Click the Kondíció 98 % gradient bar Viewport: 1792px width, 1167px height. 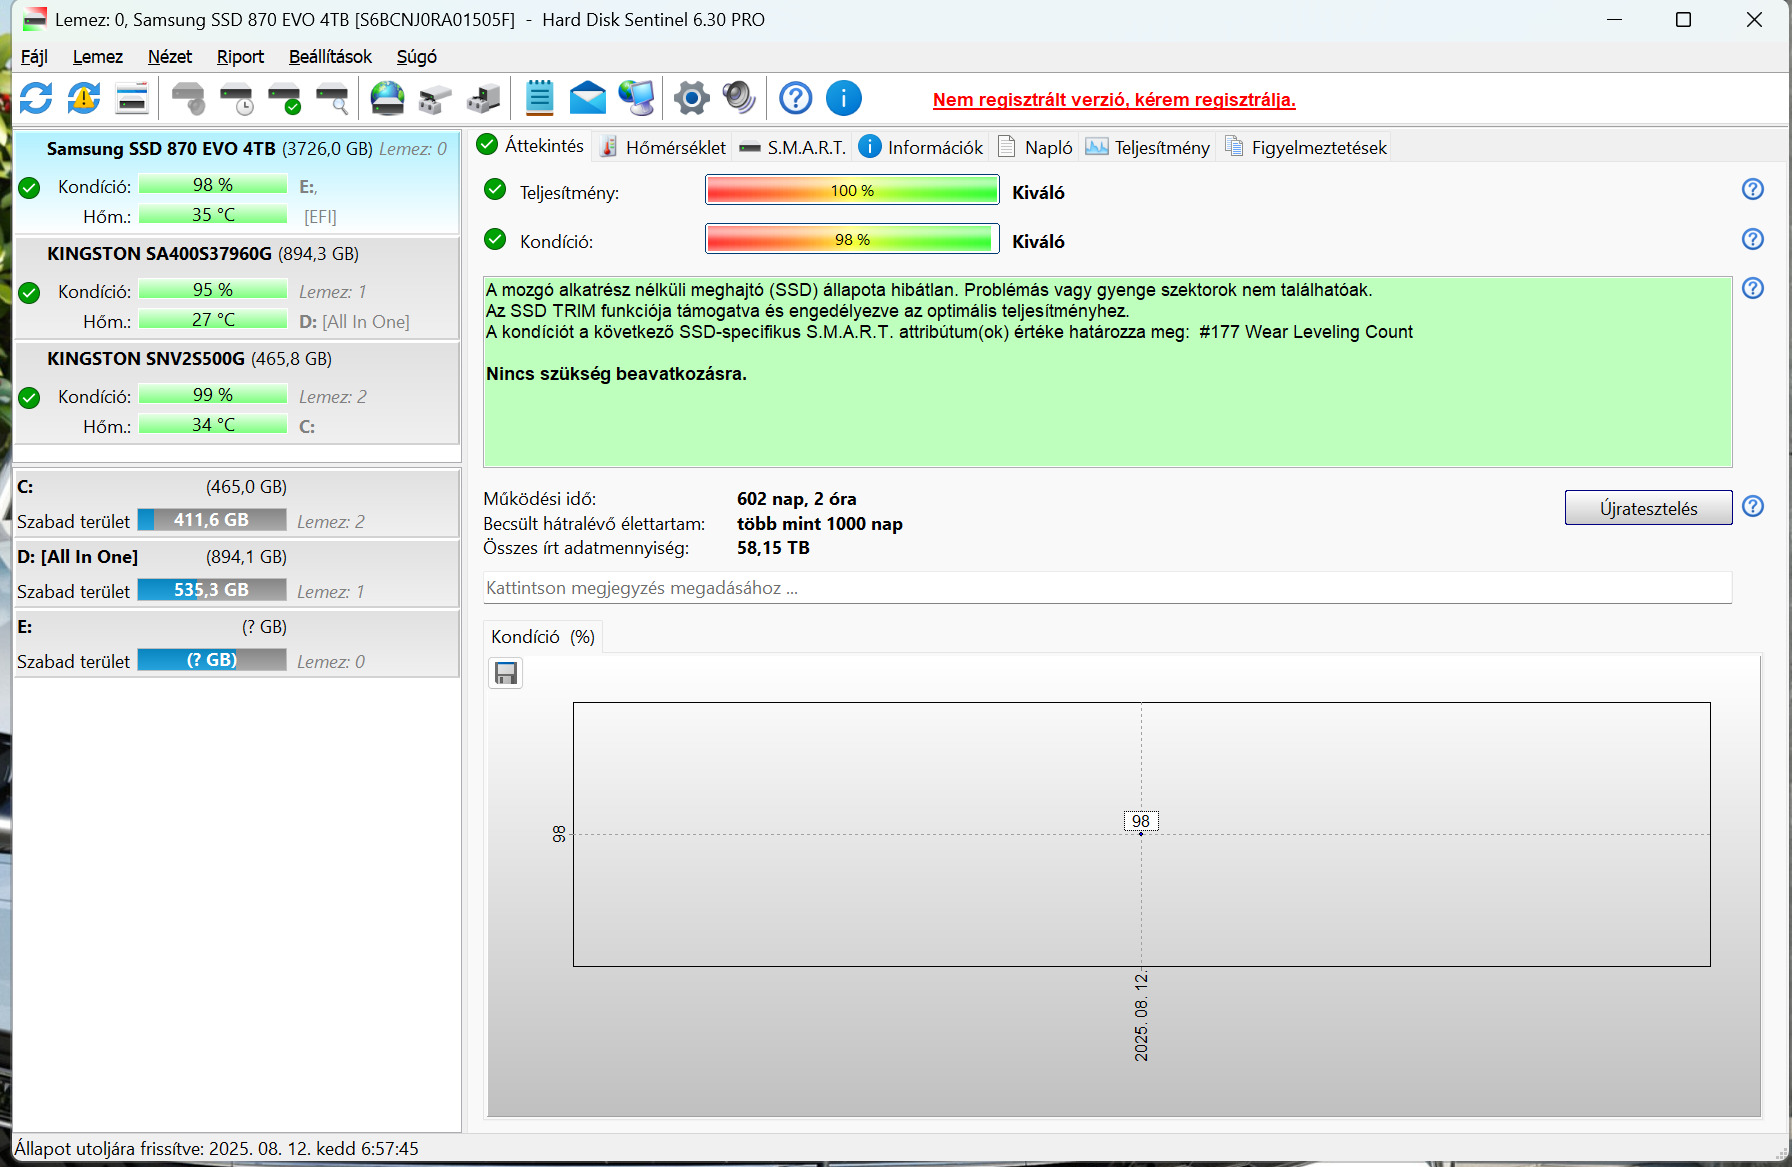(852, 239)
